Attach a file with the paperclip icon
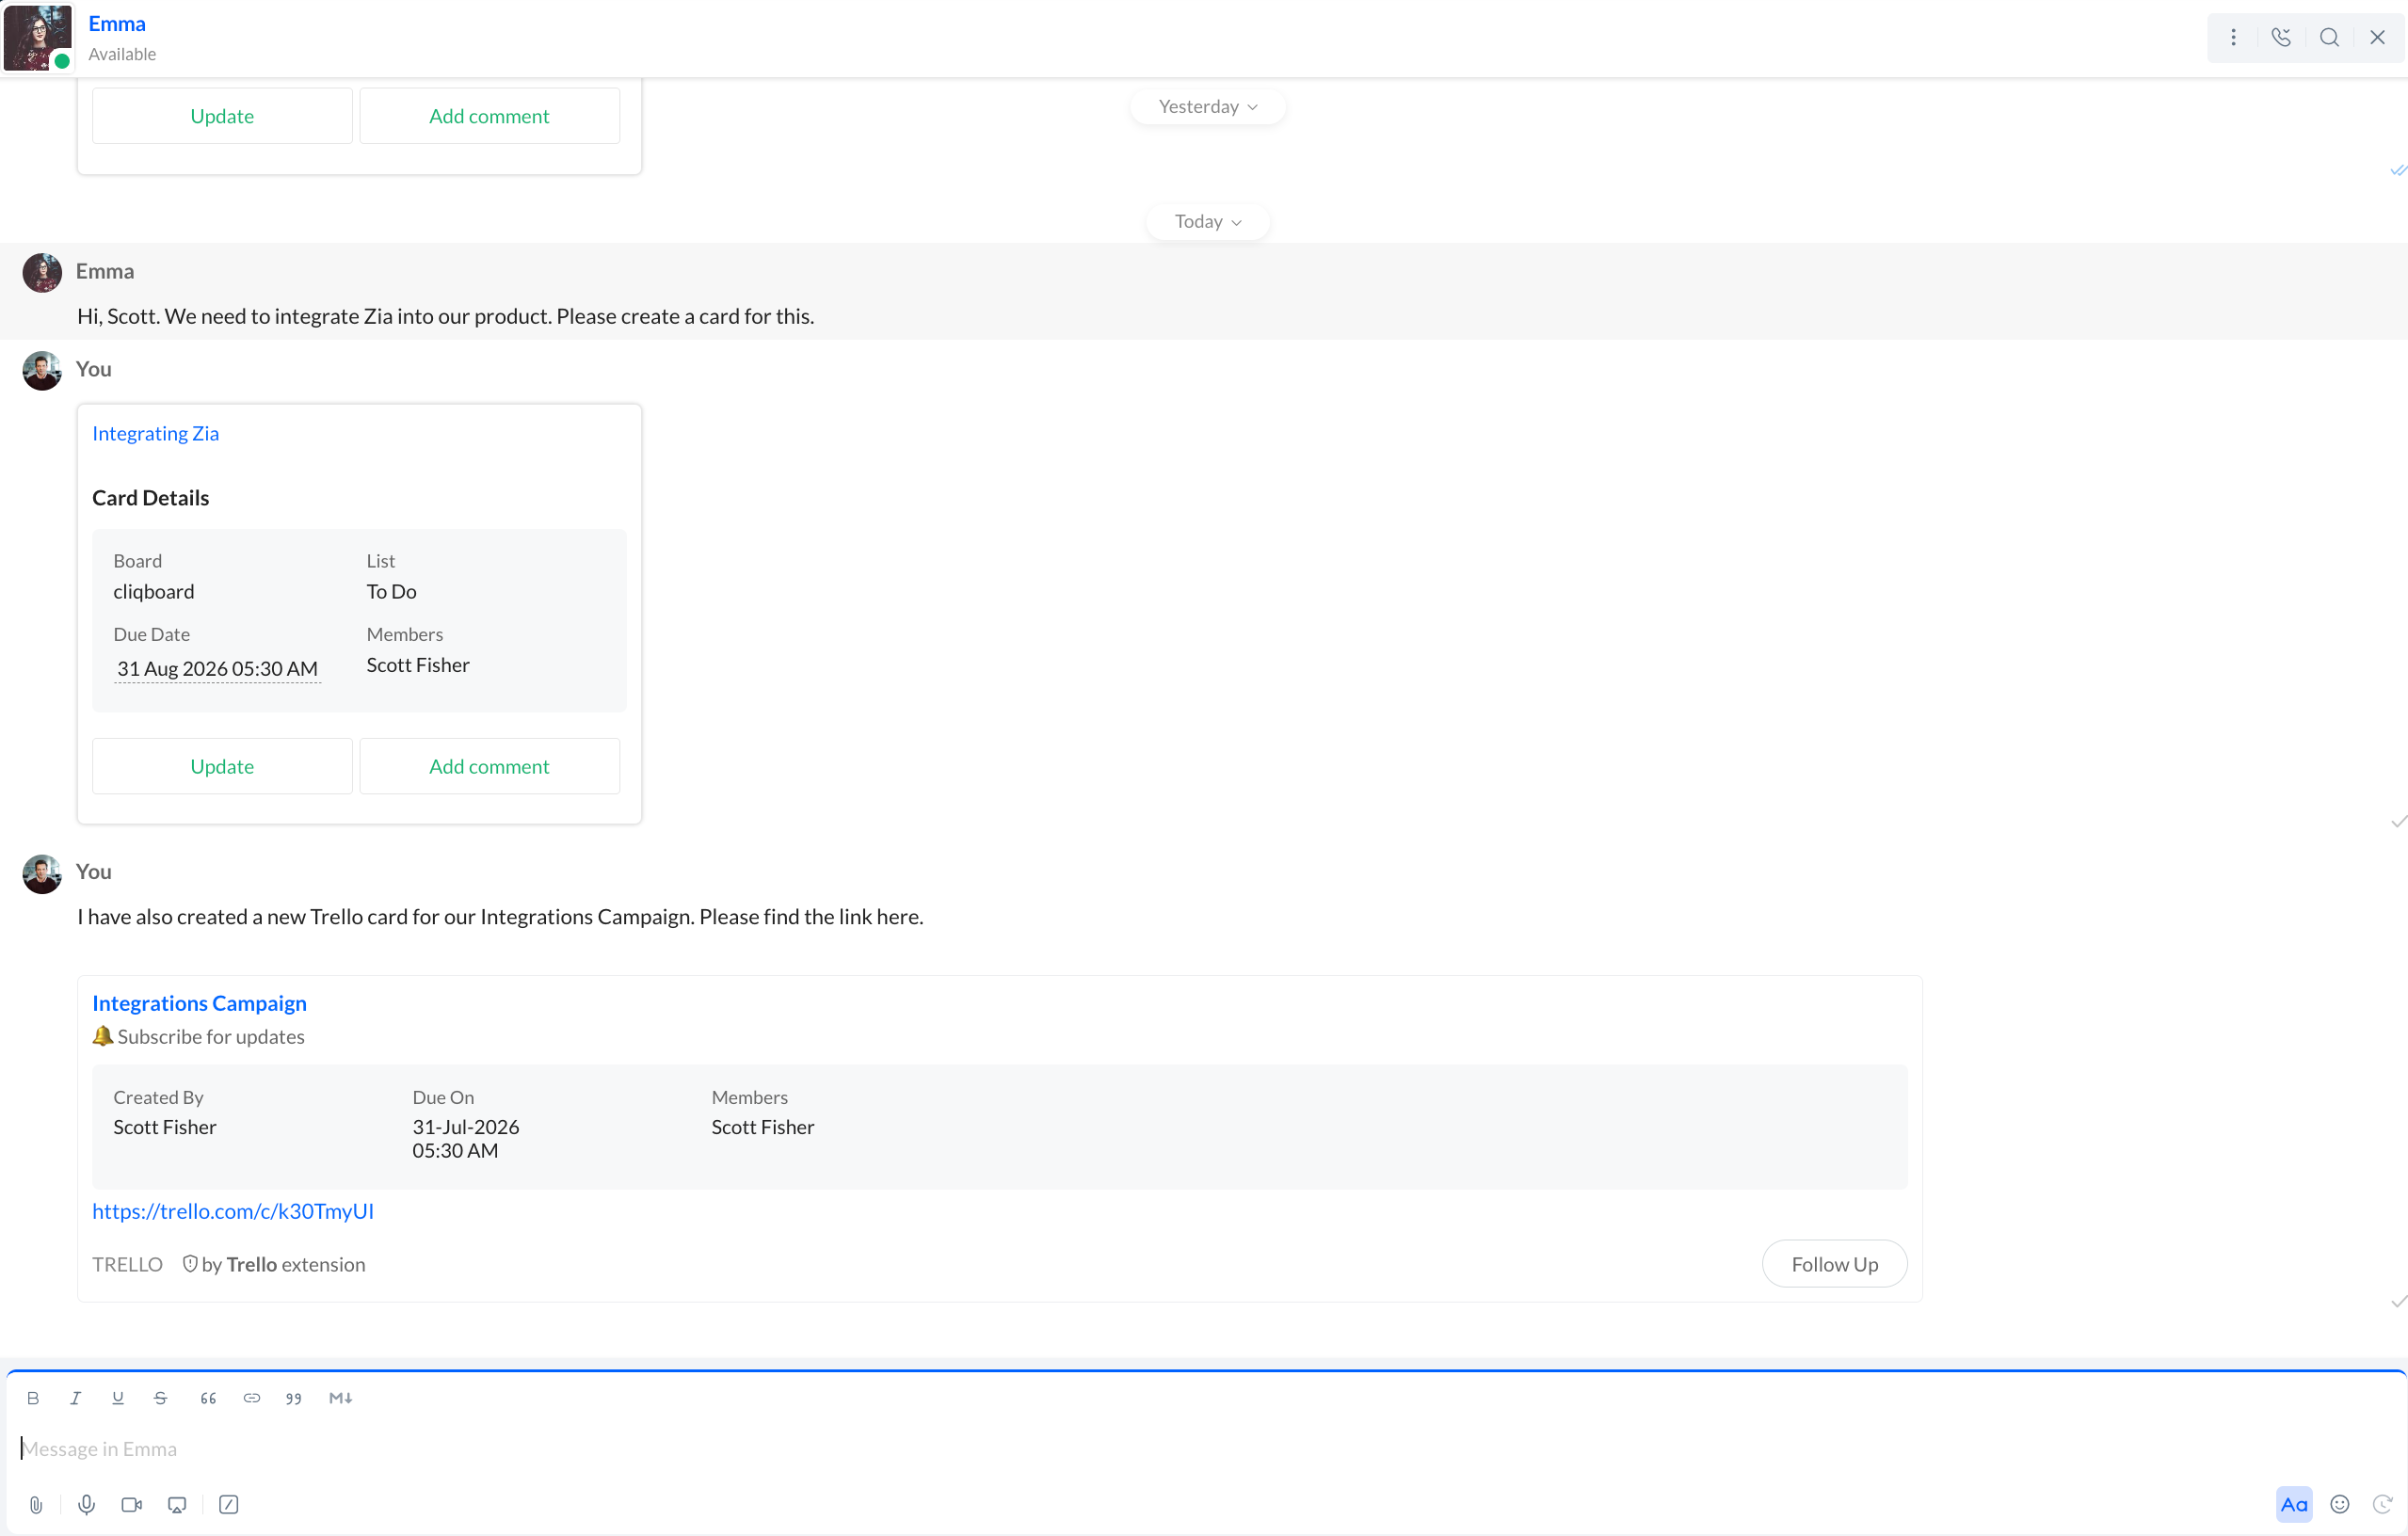Viewport: 2408px width, 1536px height. pos(36,1505)
